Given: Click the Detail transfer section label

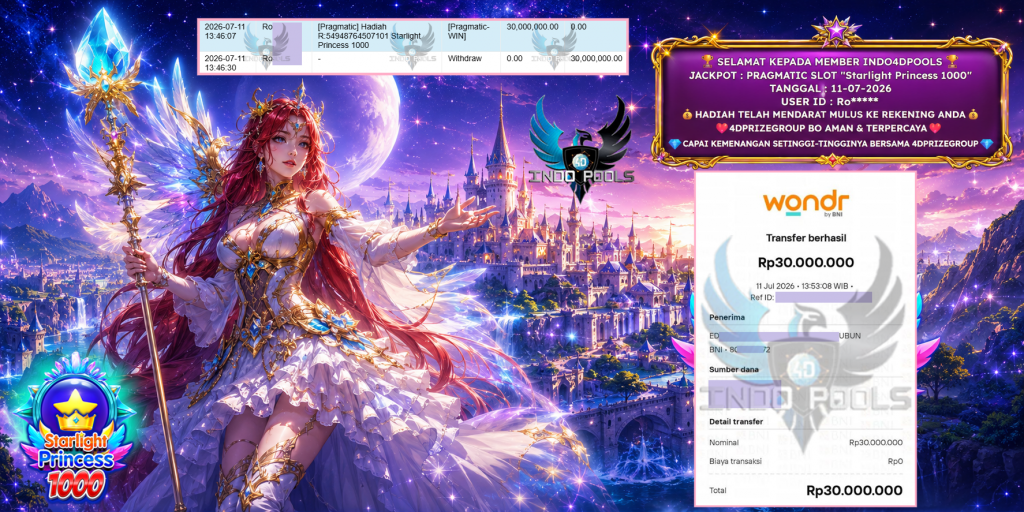Looking at the screenshot, I should pos(736,422).
